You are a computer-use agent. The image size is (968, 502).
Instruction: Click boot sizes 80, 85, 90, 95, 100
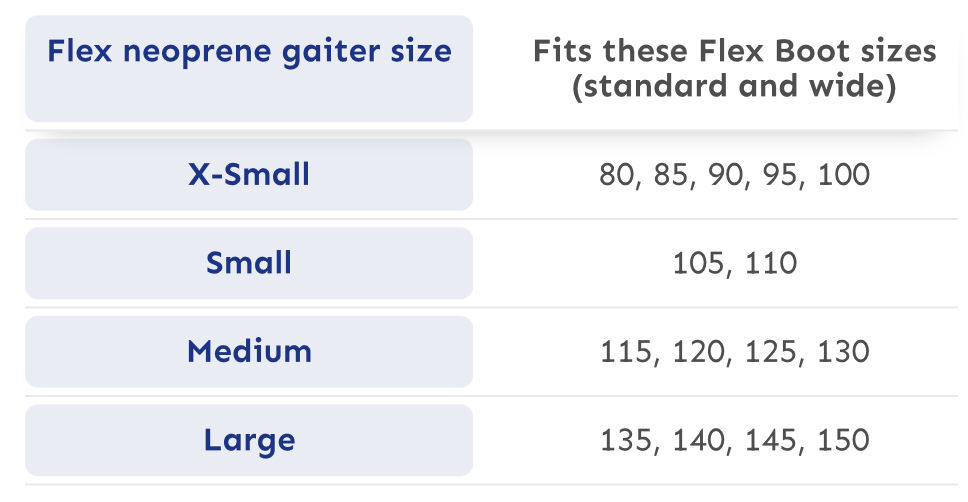[734, 175]
